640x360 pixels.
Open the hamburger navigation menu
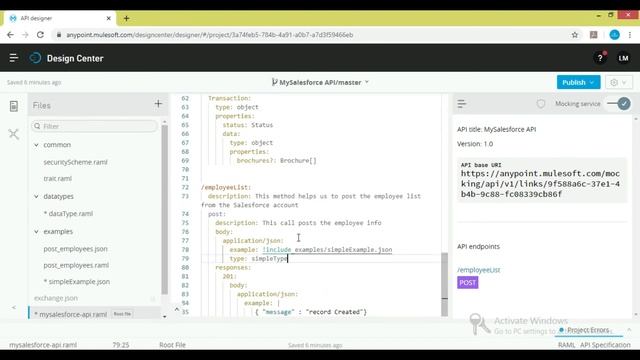[13, 58]
